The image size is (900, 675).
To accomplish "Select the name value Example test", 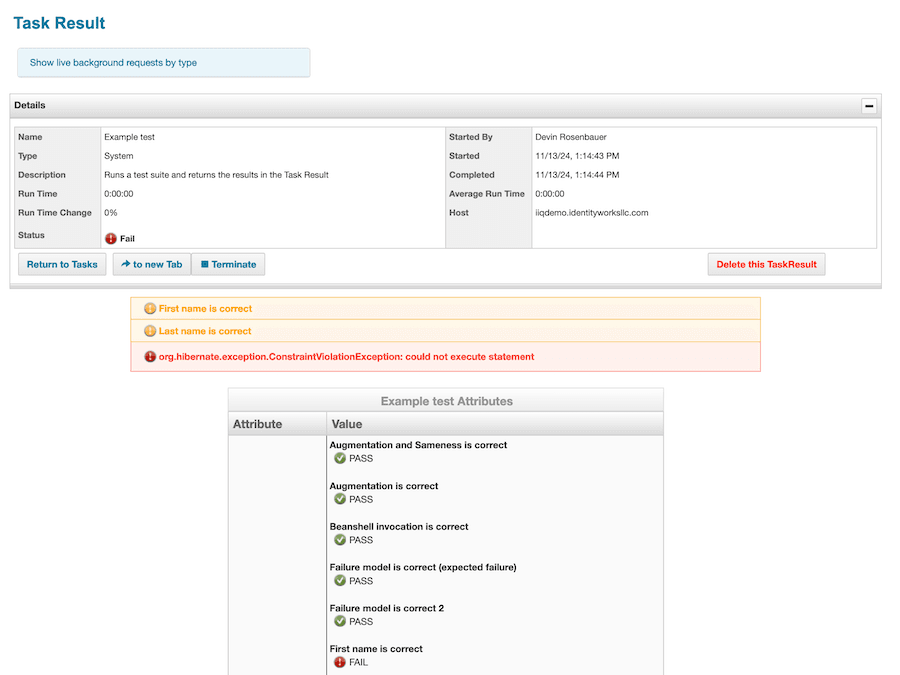I will point(129,137).
